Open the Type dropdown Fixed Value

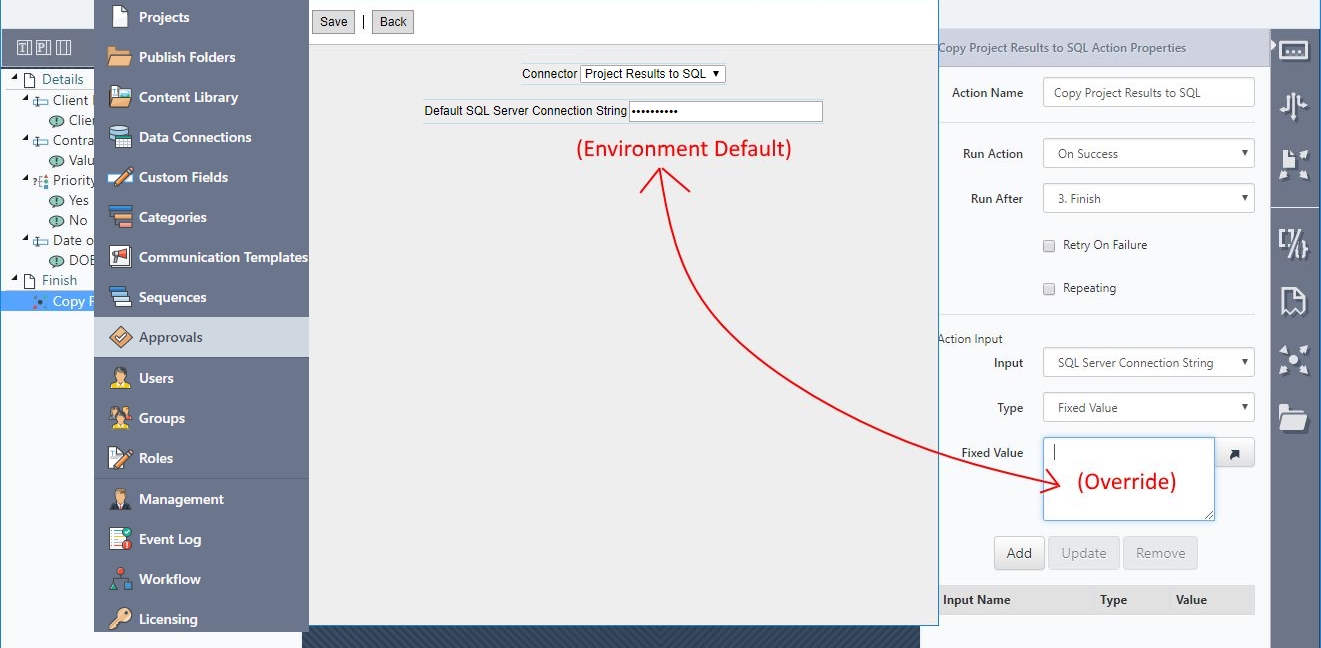pyautogui.click(x=1148, y=408)
